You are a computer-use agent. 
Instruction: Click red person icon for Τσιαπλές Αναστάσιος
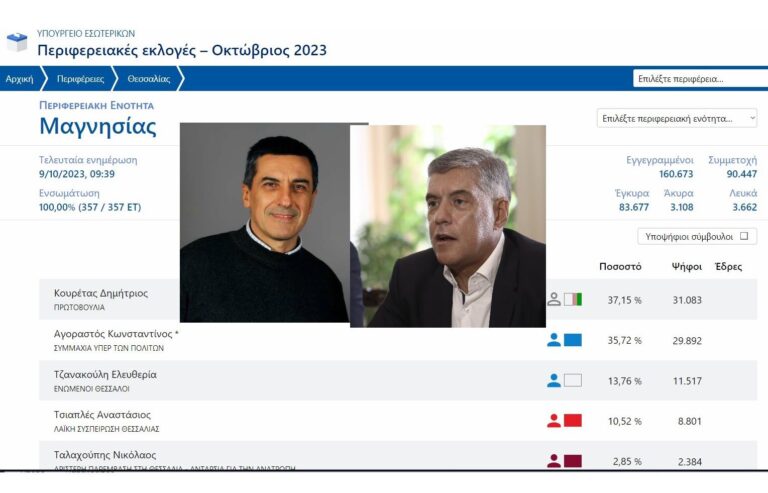coord(554,420)
